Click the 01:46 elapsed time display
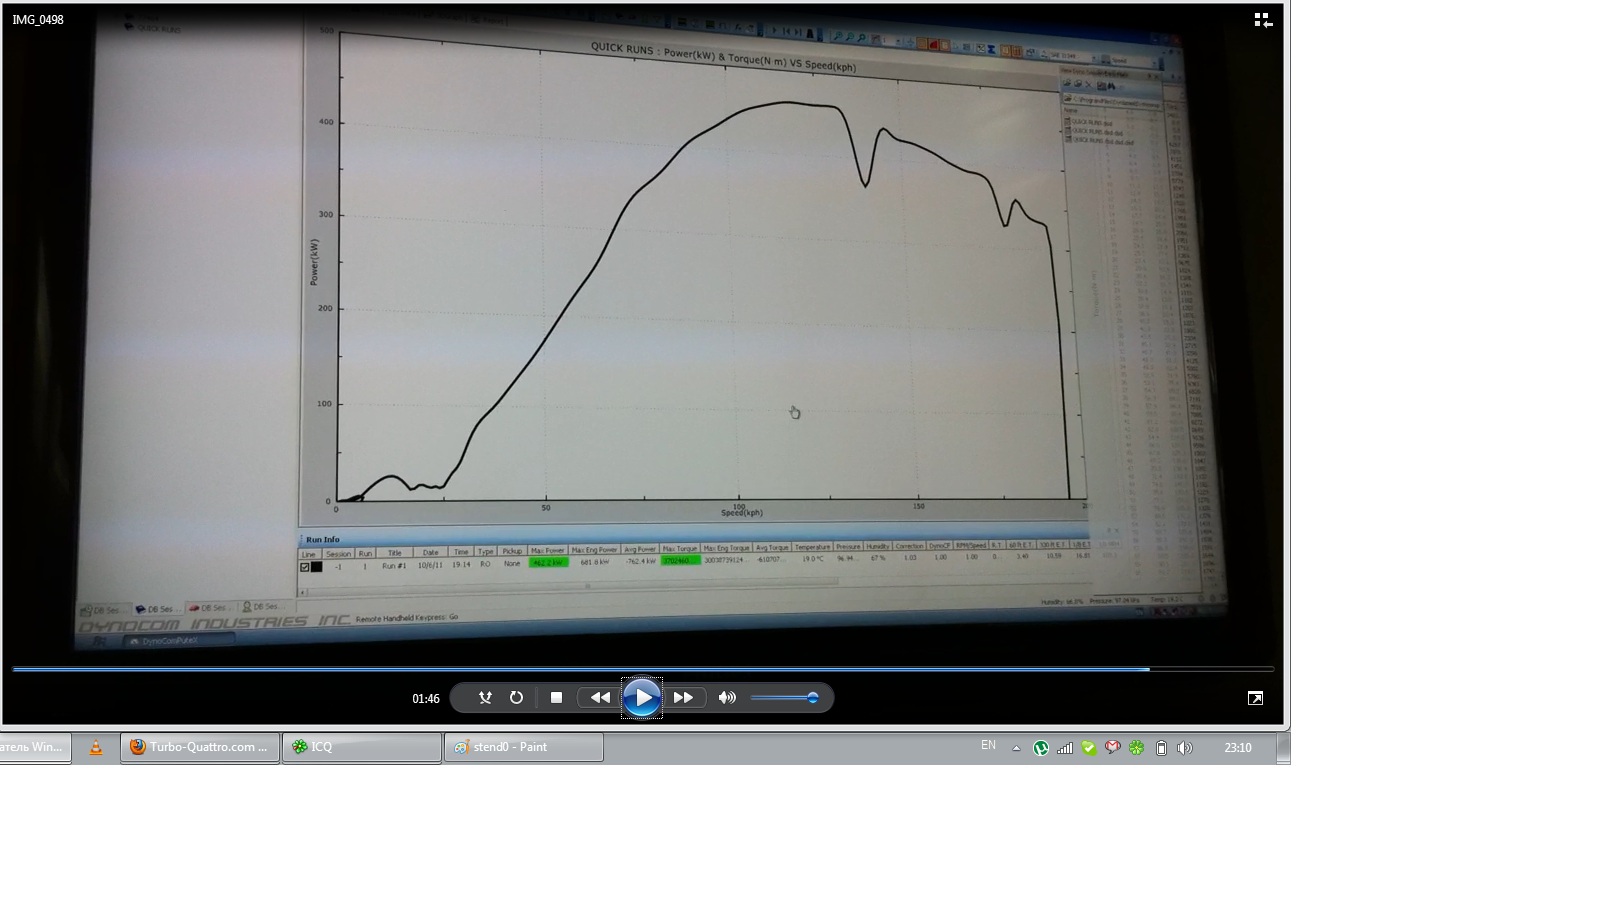 [426, 699]
